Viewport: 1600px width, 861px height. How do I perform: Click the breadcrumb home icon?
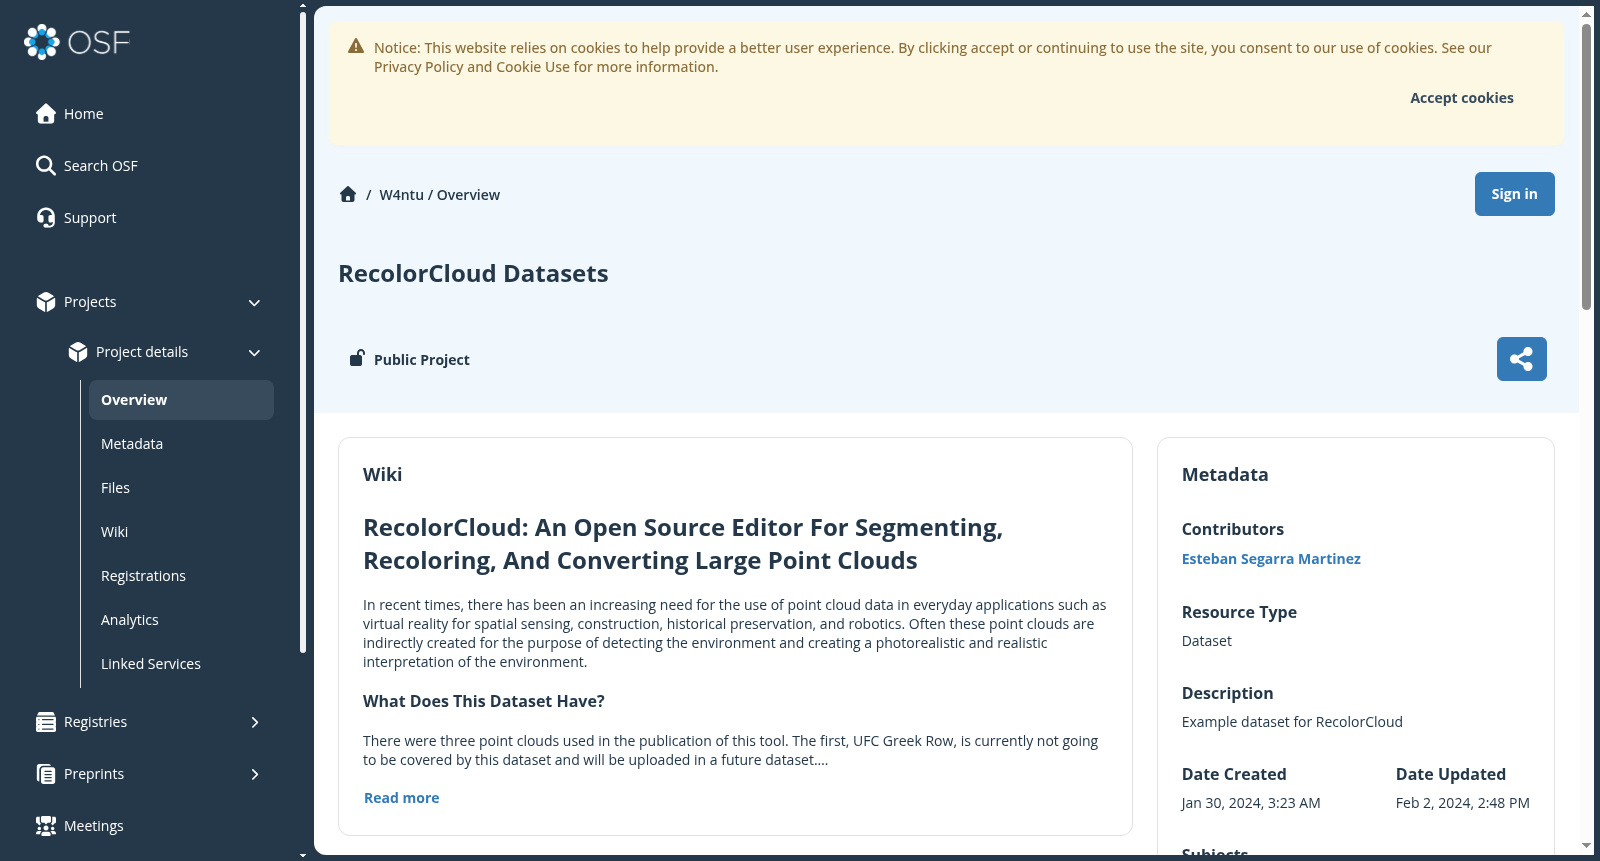[x=348, y=195]
